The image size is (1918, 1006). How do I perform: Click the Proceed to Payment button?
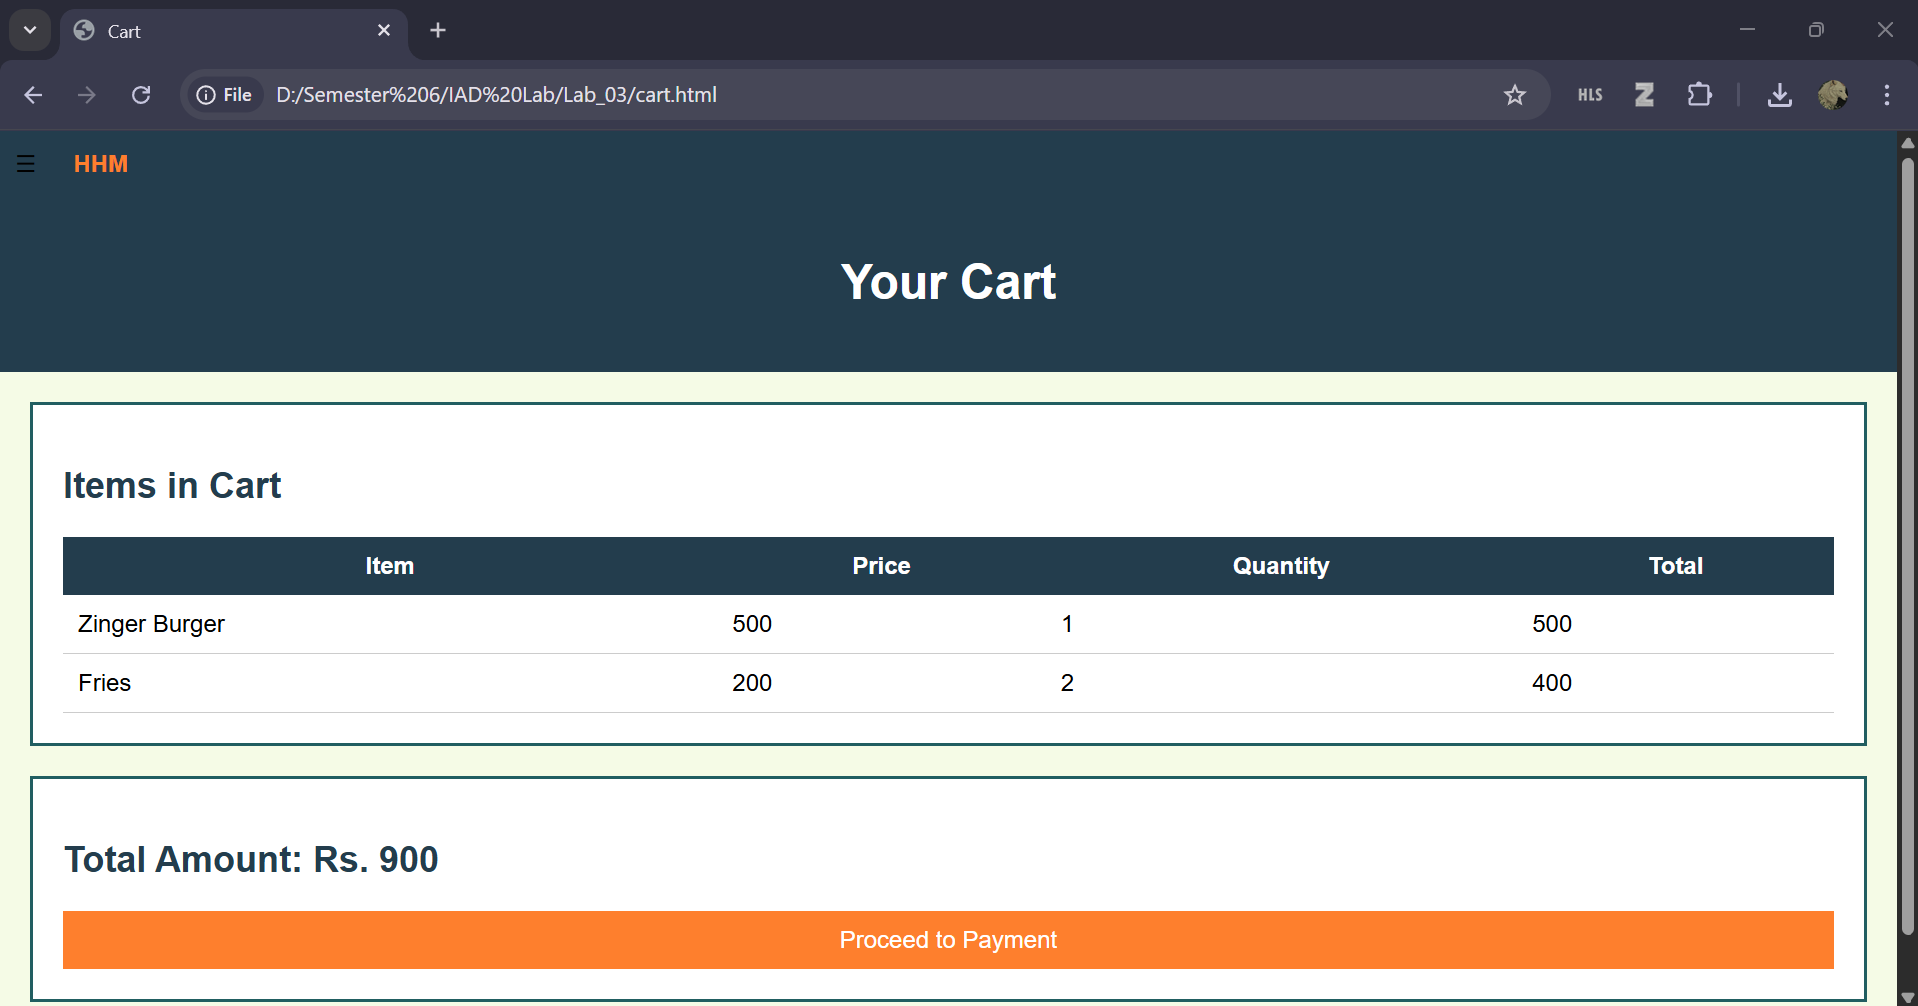click(948, 939)
